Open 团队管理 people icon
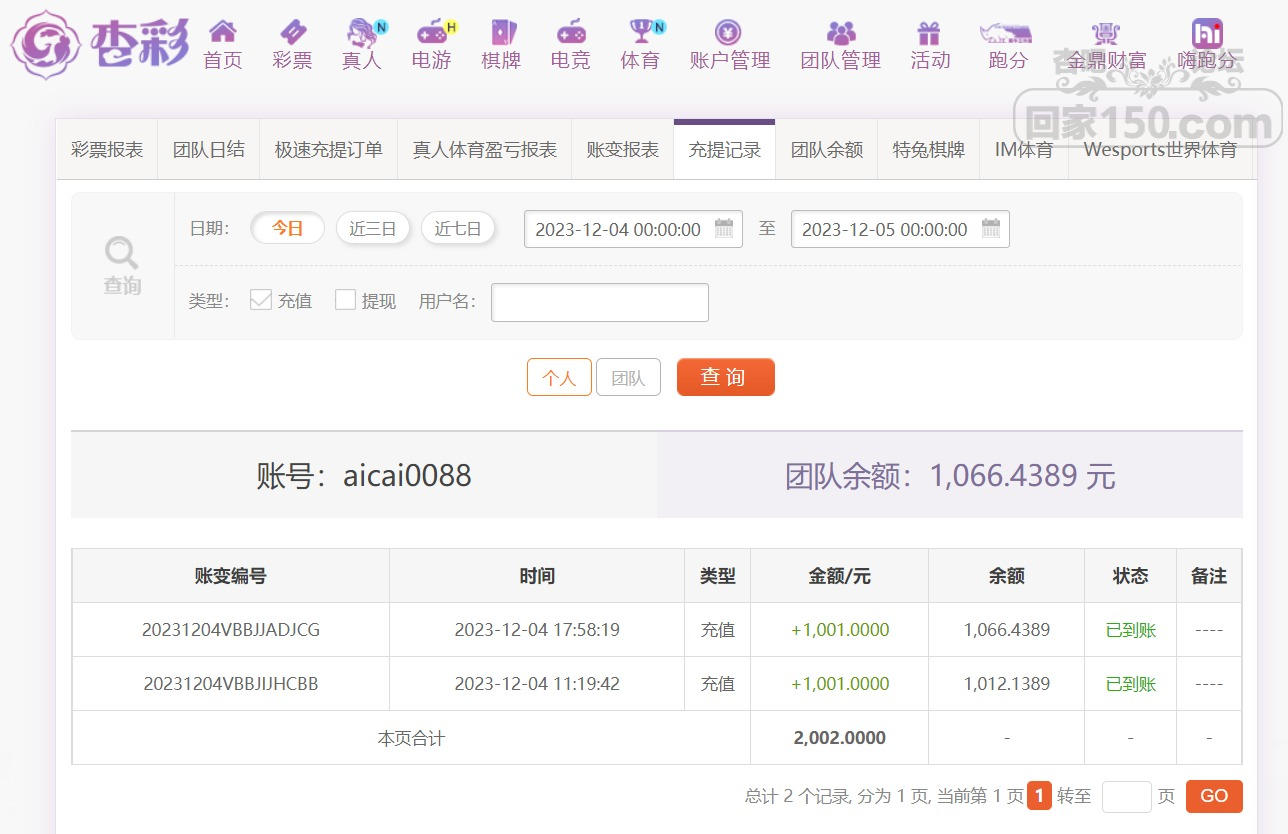 pos(840,33)
